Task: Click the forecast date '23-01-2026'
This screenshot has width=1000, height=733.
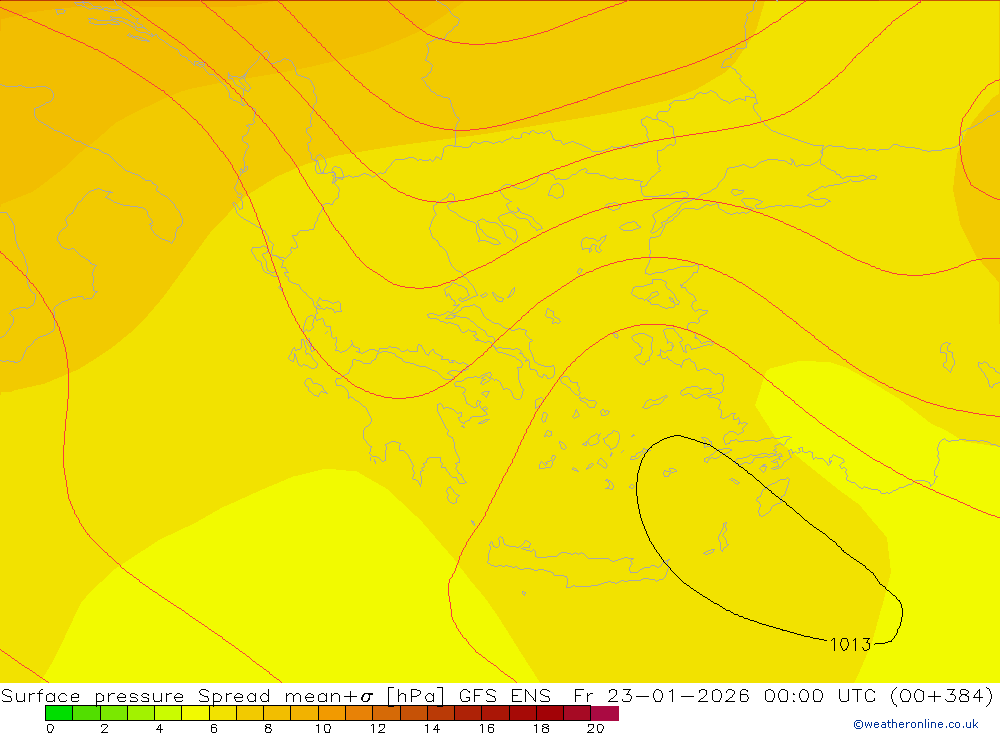Action: pyautogui.click(x=679, y=695)
